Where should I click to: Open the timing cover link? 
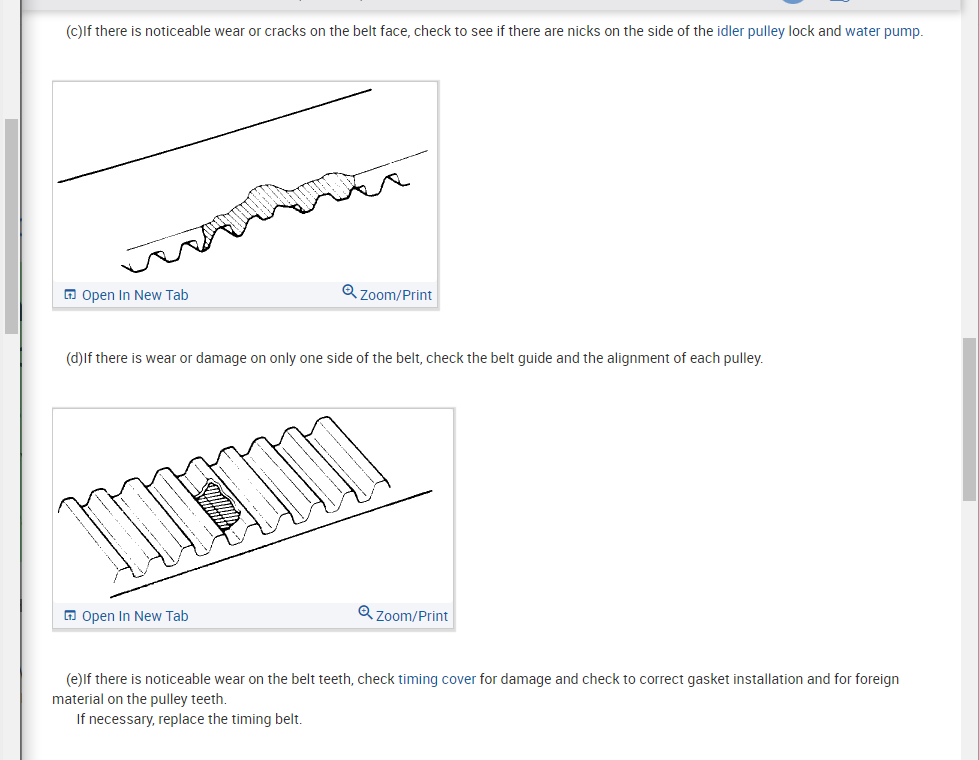click(437, 679)
